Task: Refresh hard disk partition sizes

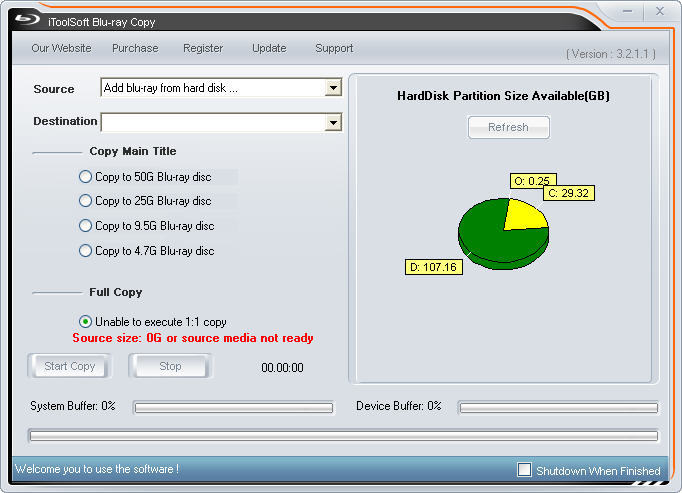Action: click(508, 127)
